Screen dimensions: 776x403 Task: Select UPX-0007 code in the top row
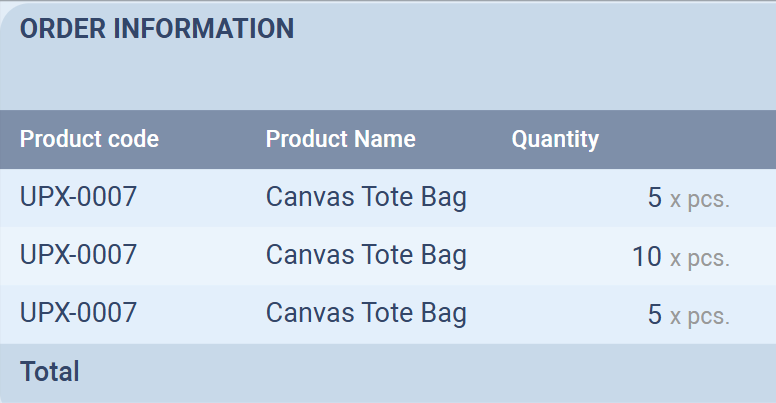78,198
